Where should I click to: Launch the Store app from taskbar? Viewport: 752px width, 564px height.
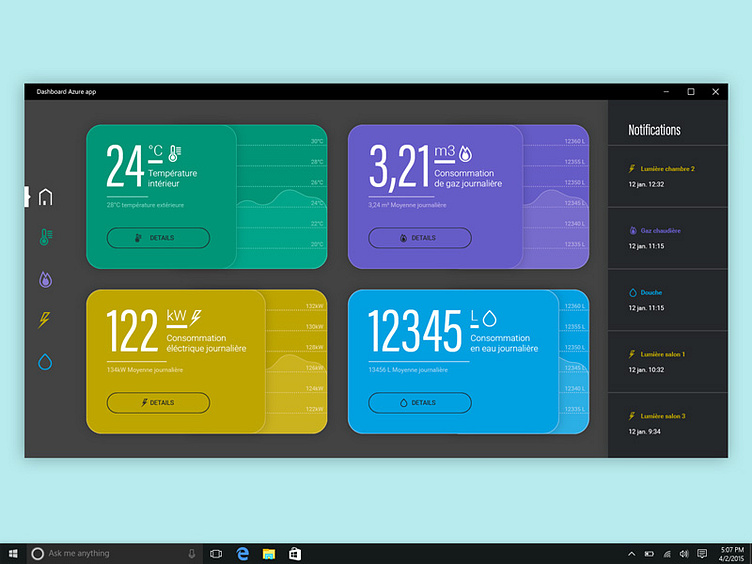coord(295,553)
